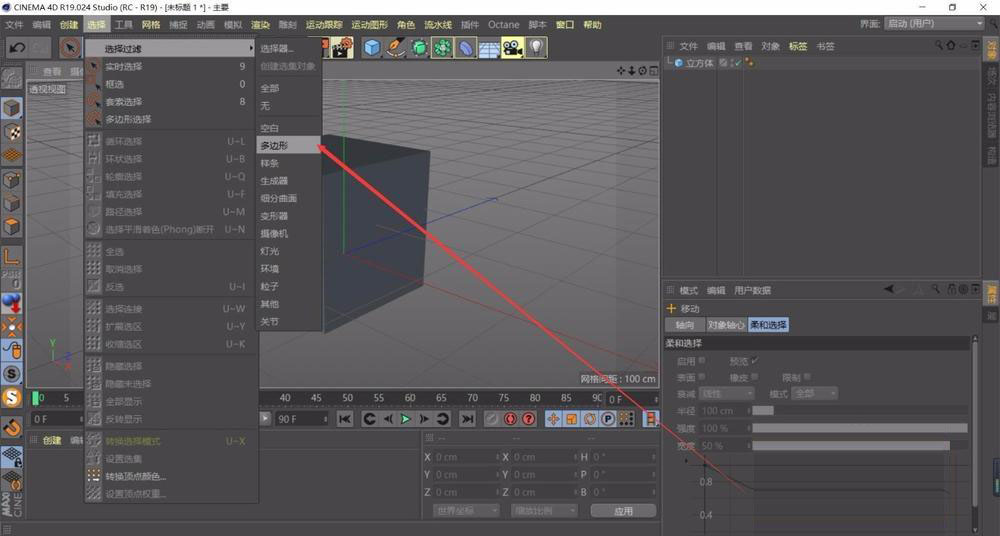Screen dimensions: 1000x536
Task: Choose 样条 in the filter submenu
Action: point(289,163)
